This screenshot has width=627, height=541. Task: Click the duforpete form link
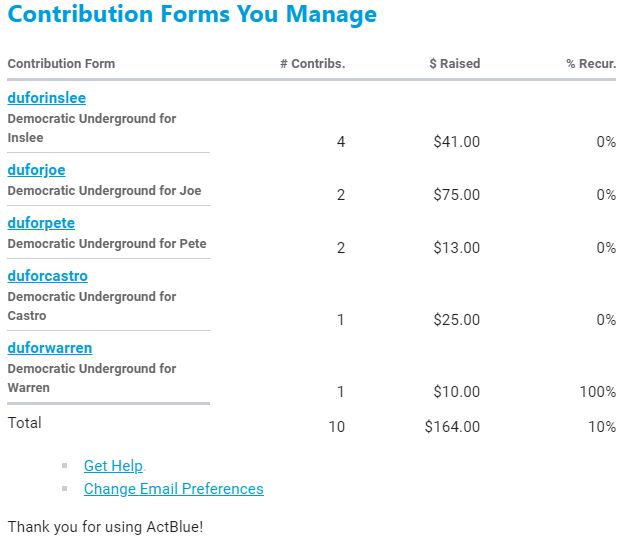41,223
